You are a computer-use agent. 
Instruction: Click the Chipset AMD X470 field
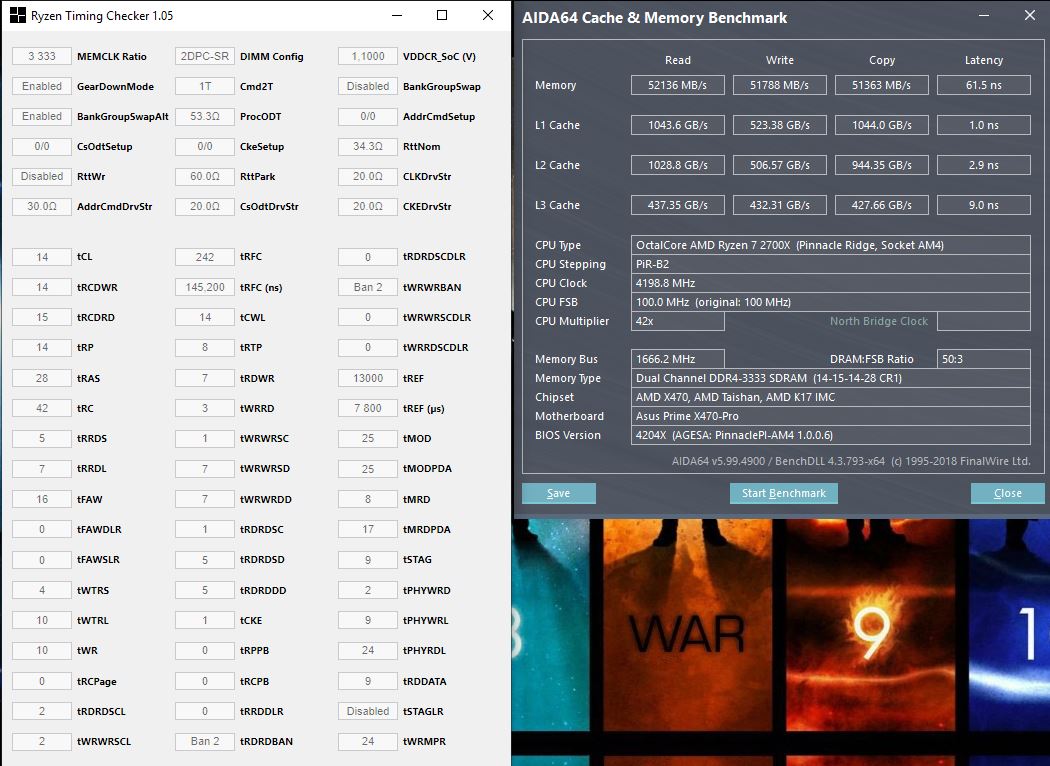[830, 397]
